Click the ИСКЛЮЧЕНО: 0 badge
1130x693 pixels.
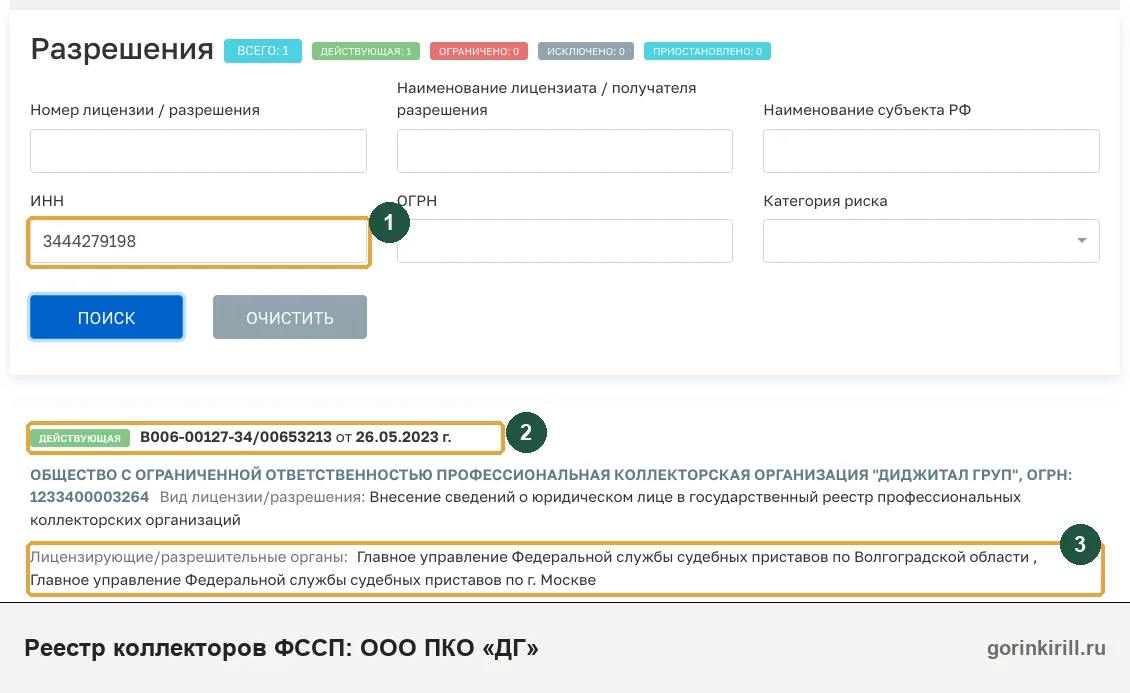pyautogui.click(x=585, y=51)
